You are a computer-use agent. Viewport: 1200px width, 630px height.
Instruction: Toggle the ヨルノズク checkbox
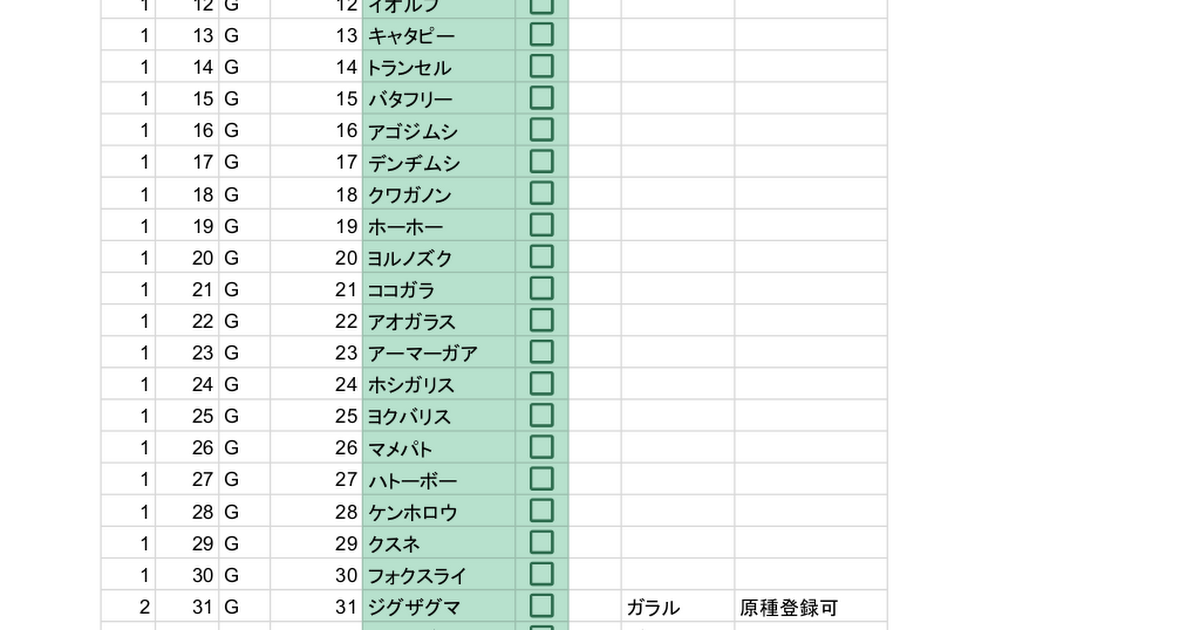(x=541, y=257)
